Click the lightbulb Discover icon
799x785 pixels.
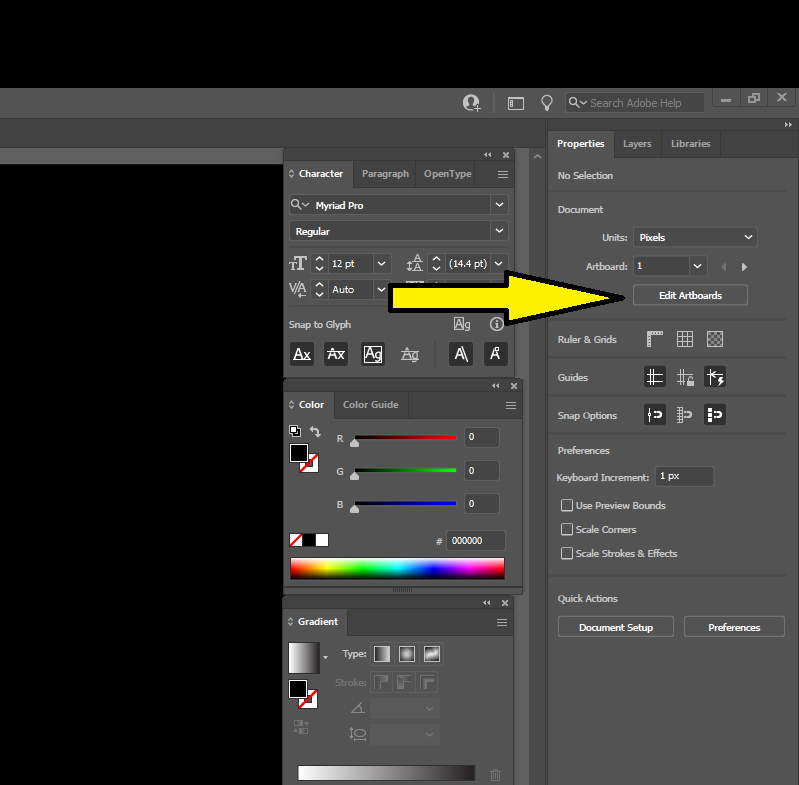coord(546,103)
